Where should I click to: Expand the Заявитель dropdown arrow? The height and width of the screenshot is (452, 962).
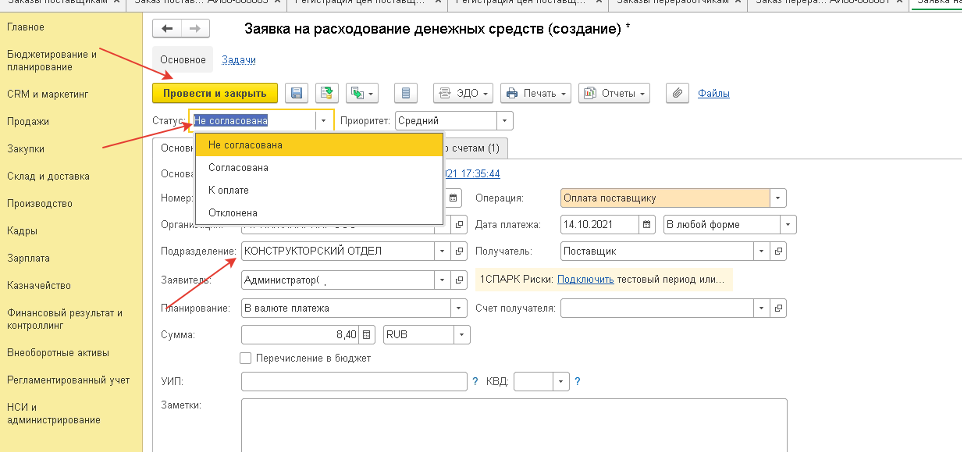pos(443,280)
